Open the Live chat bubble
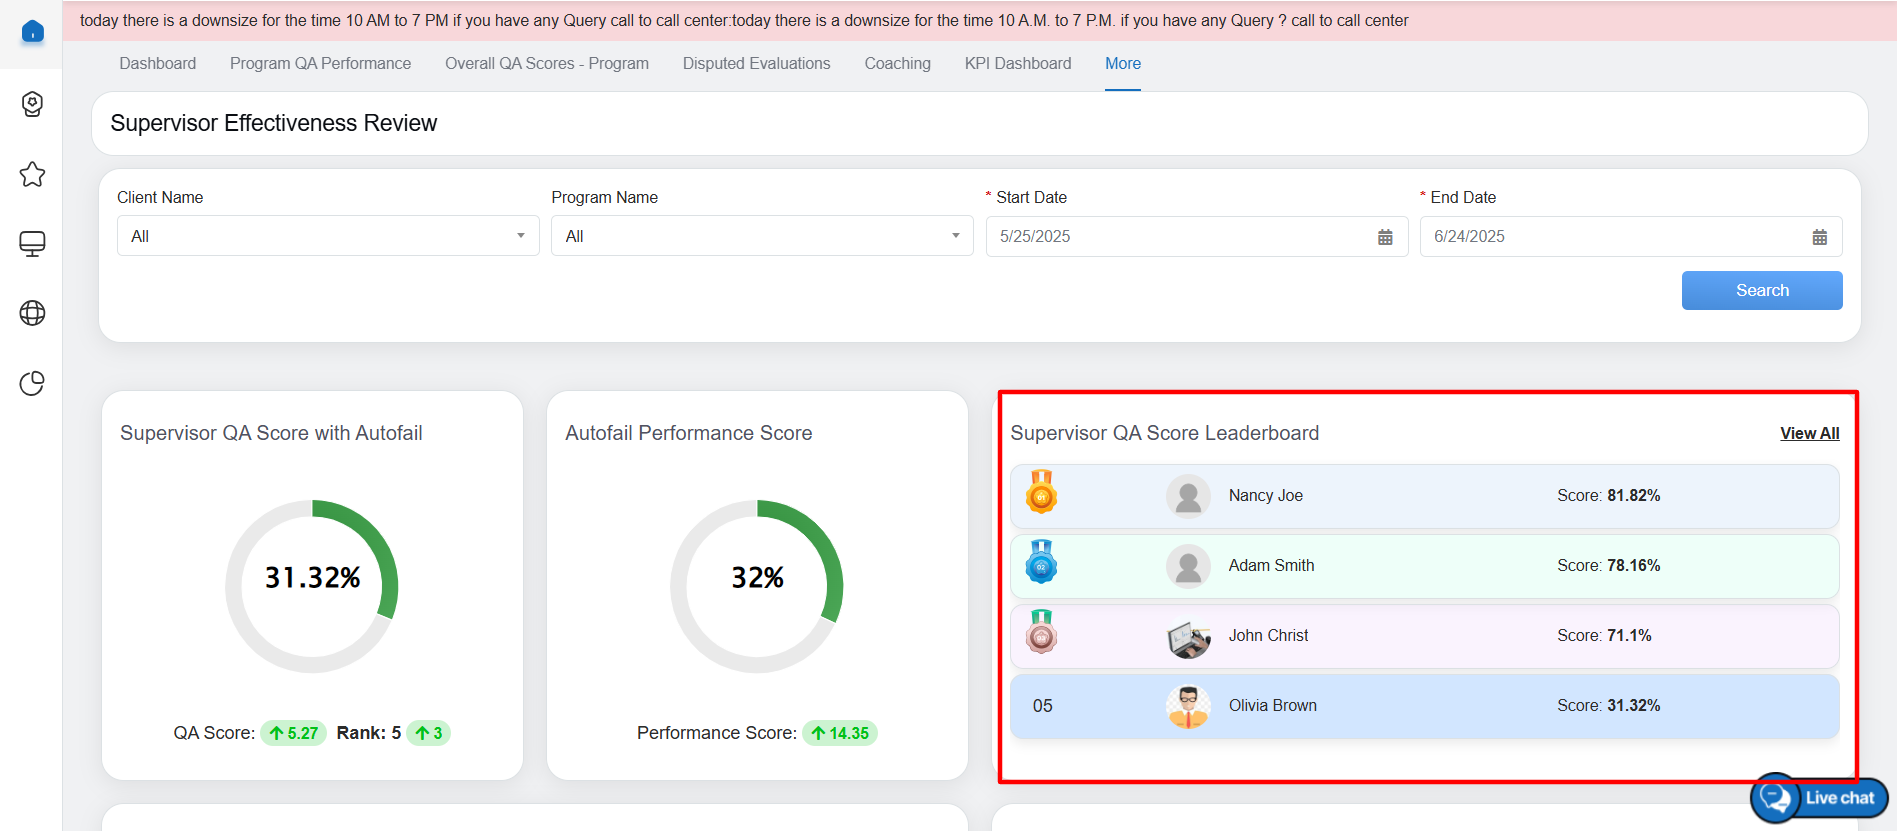 coord(1818,798)
